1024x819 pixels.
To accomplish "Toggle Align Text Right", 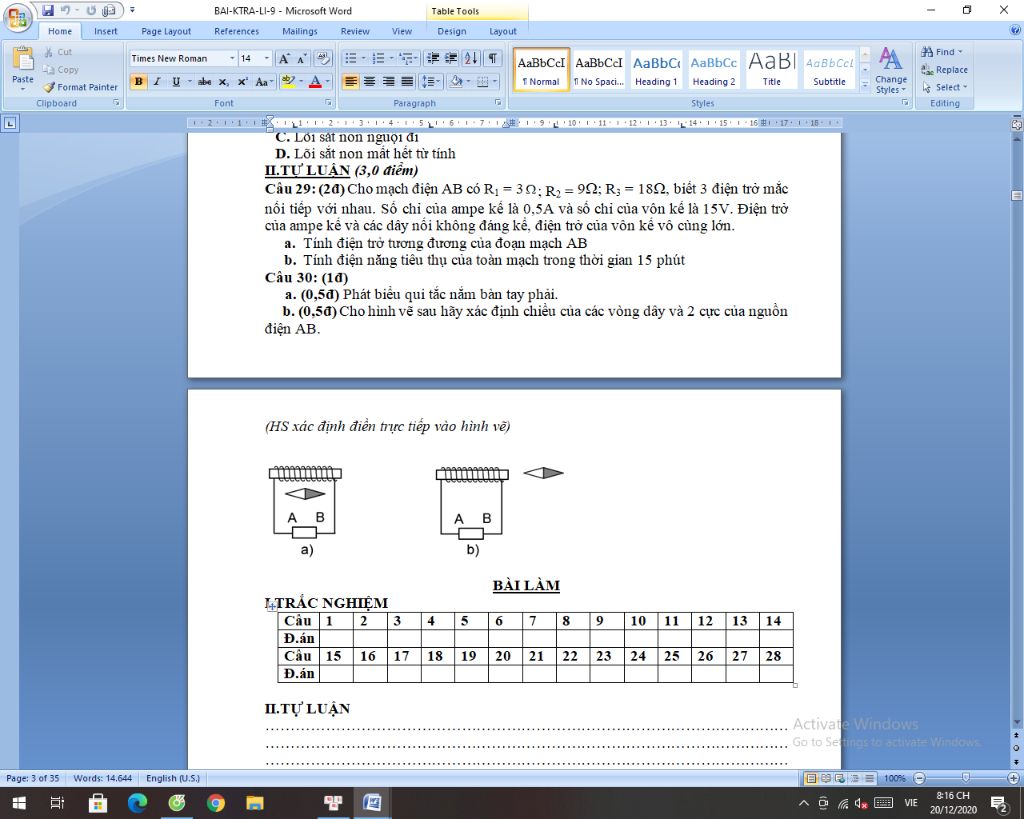I will pos(389,82).
